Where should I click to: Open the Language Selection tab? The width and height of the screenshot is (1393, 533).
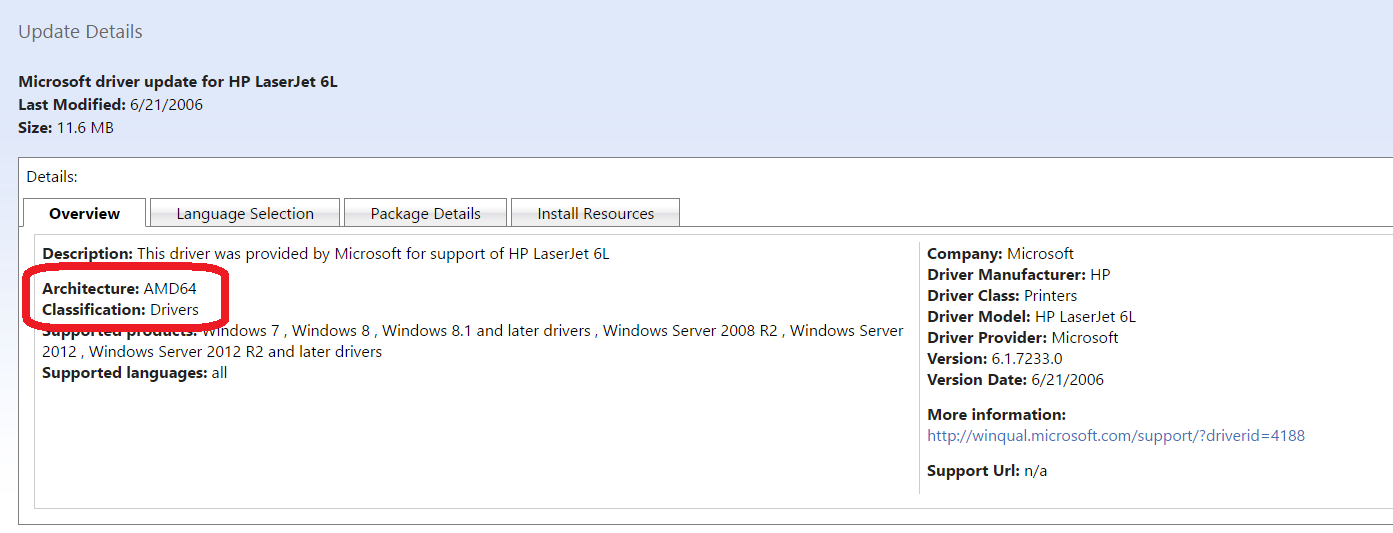tap(245, 213)
